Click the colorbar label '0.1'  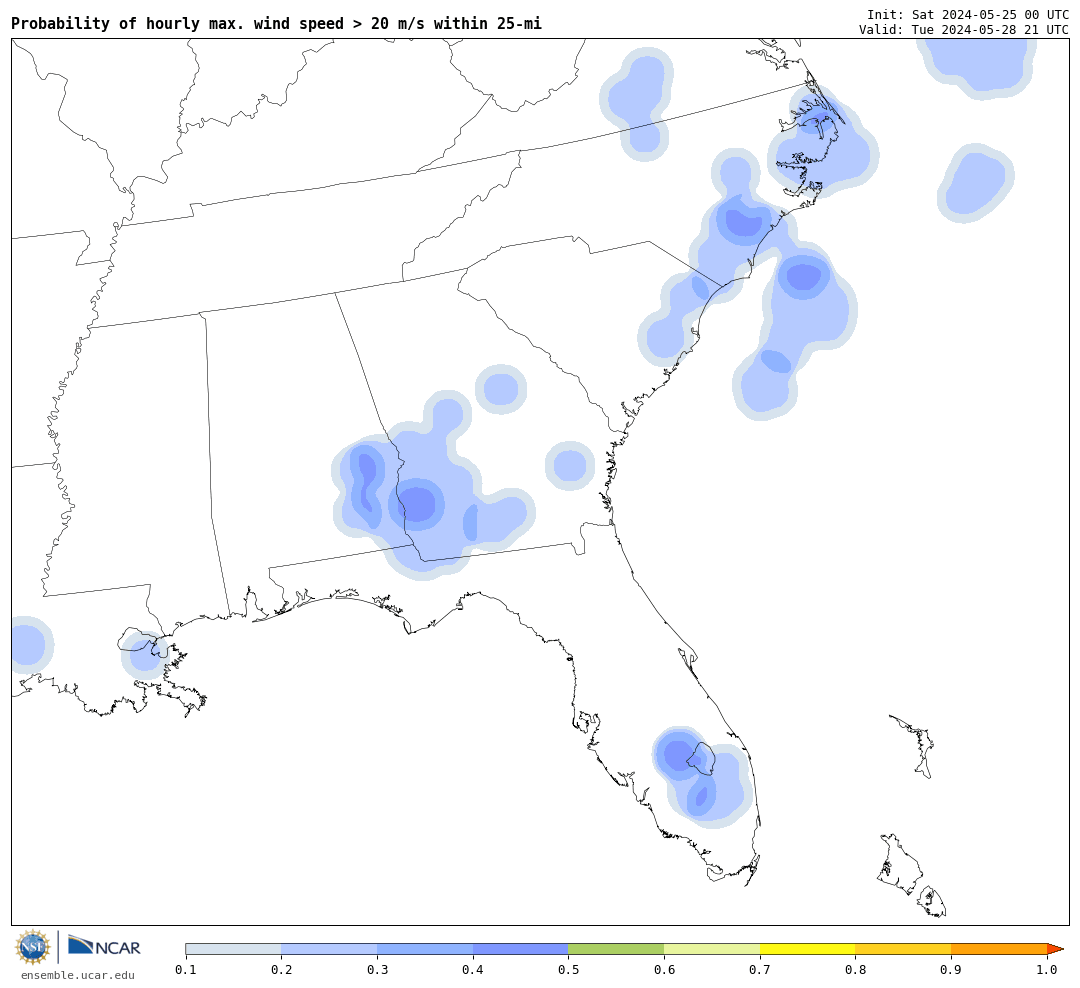coord(186,970)
